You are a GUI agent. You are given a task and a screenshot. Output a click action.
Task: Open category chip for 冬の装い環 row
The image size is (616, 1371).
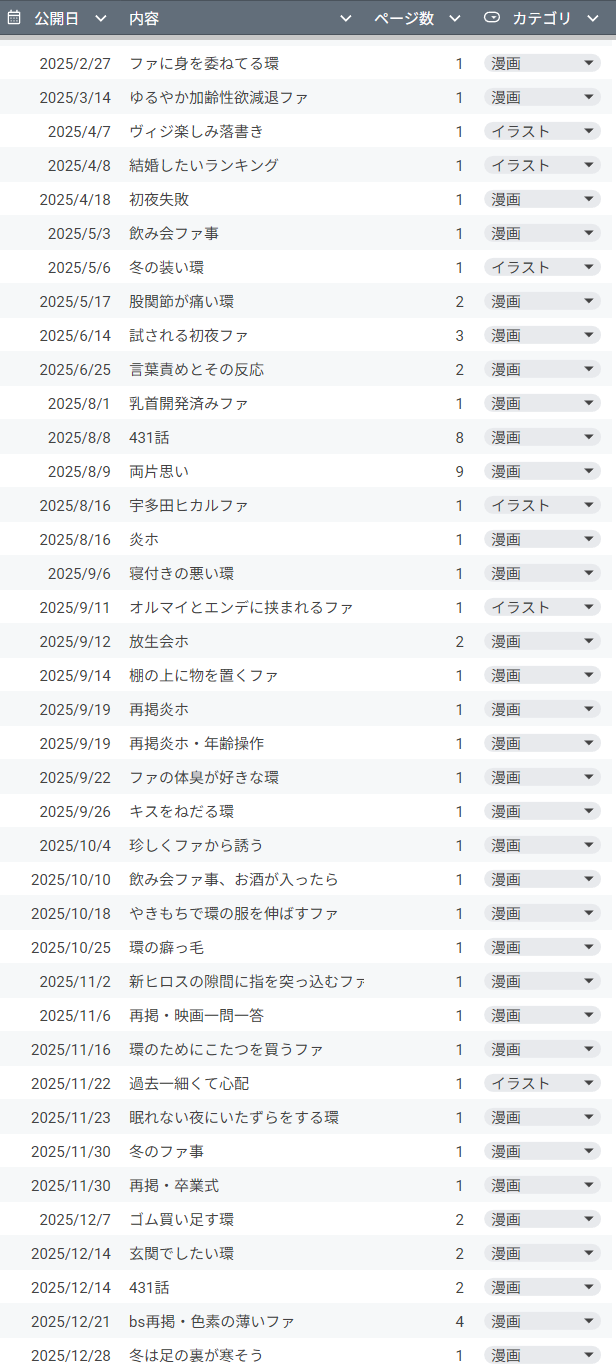click(x=590, y=267)
